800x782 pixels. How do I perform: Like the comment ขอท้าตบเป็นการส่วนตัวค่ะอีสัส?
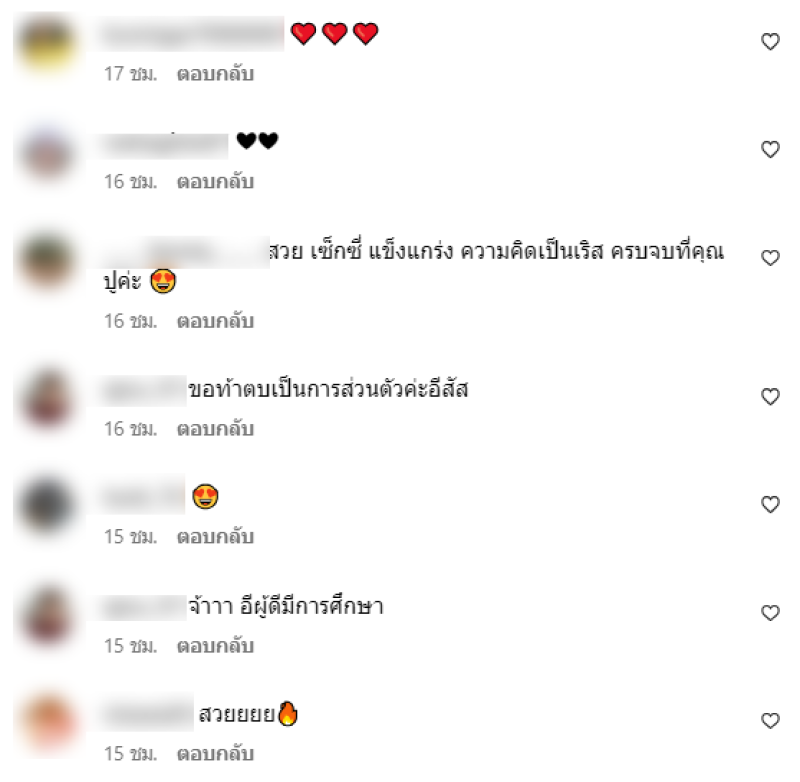pos(770,396)
